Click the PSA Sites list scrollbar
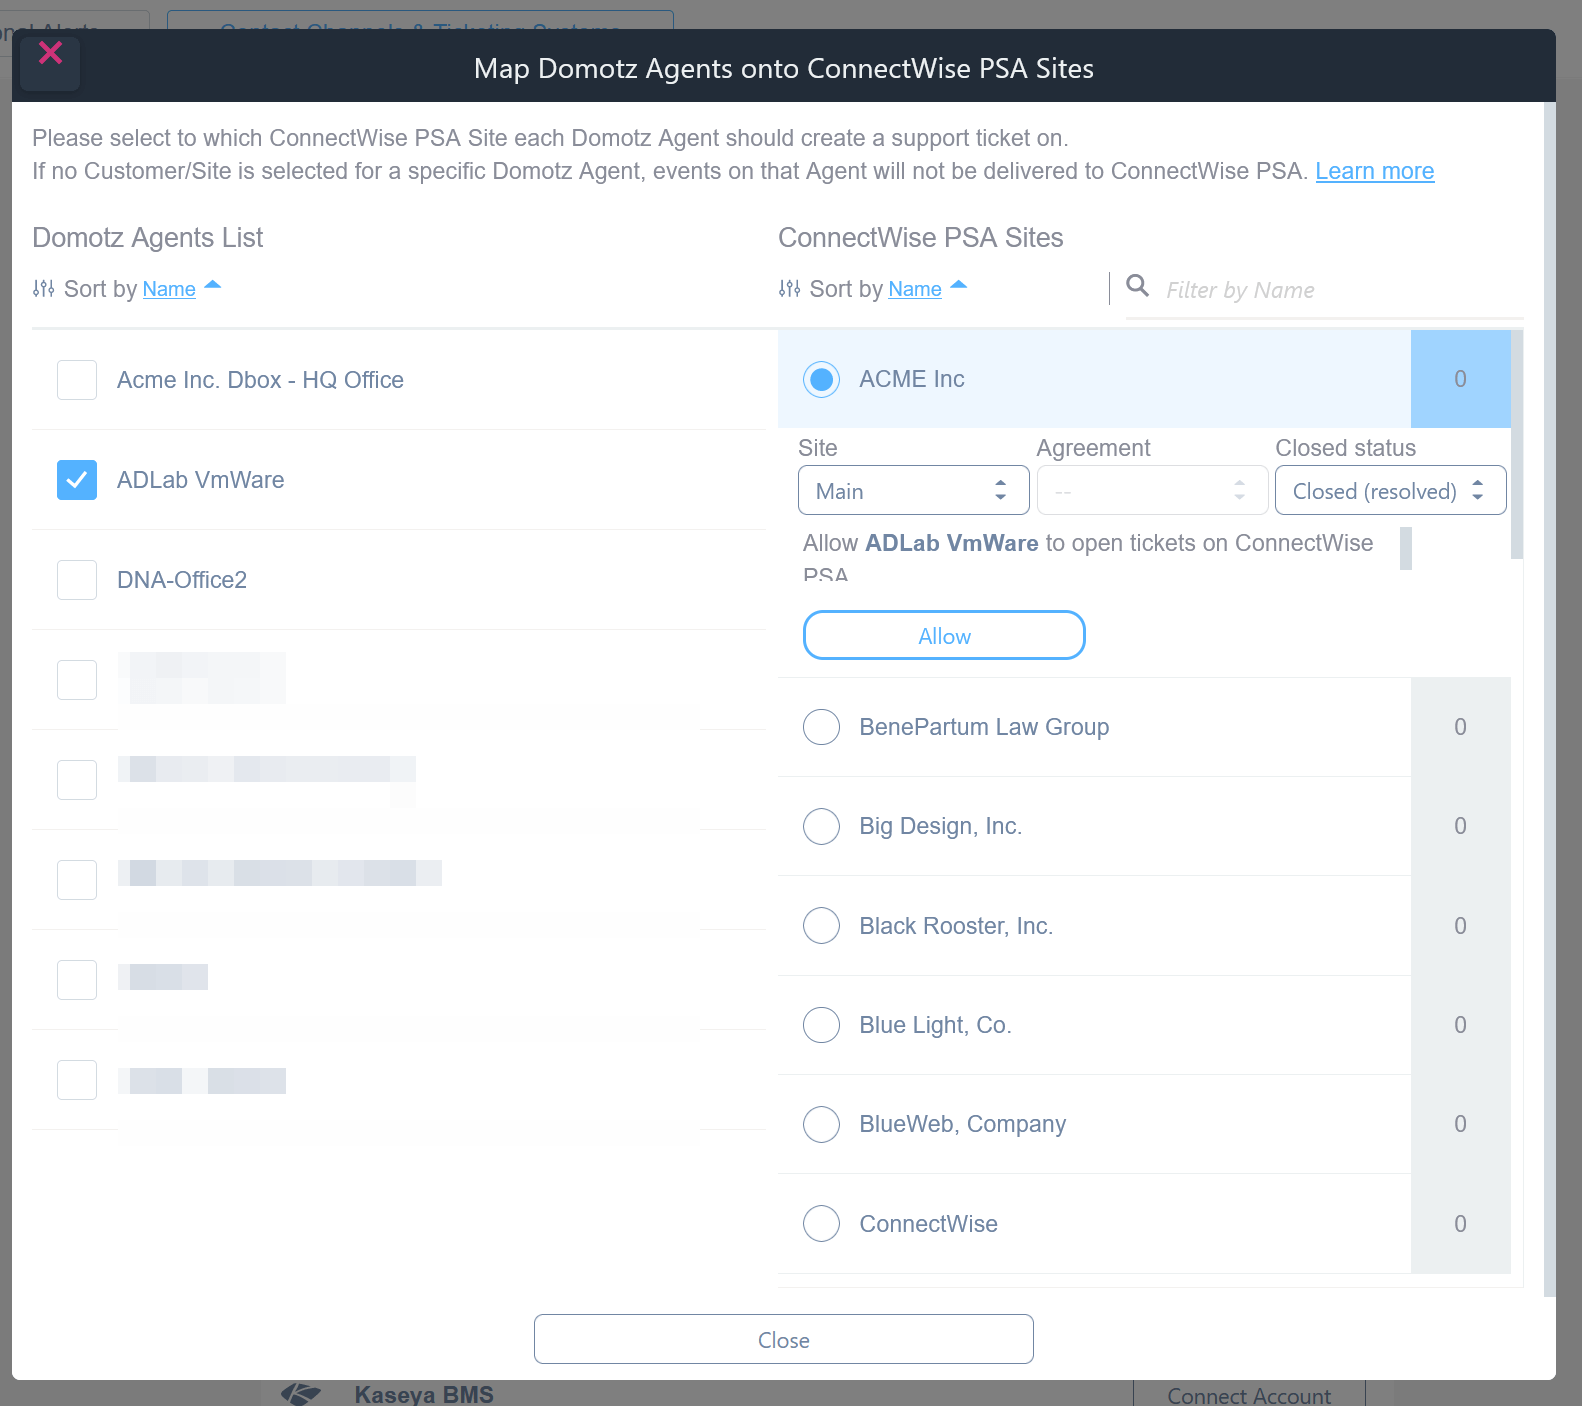Image resolution: width=1582 pixels, height=1406 pixels. pyautogui.click(x=1517, y=445)
